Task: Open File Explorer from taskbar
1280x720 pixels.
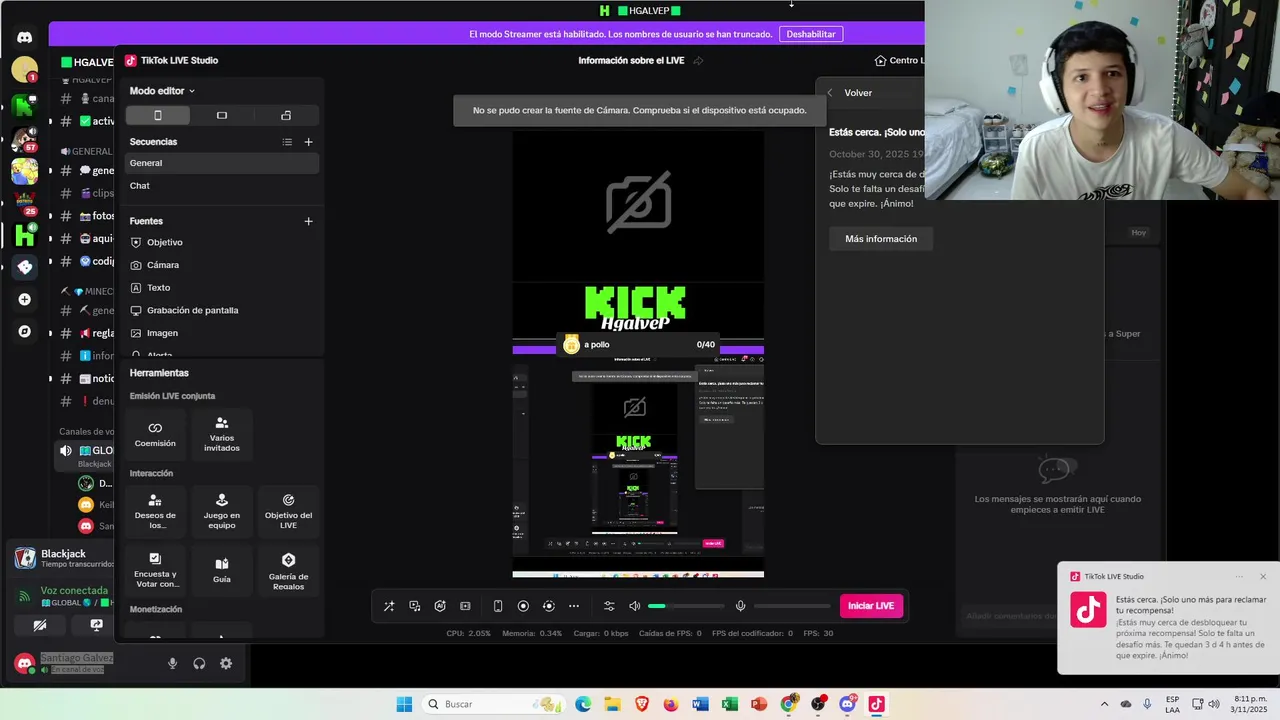Action: click(612, 704)
